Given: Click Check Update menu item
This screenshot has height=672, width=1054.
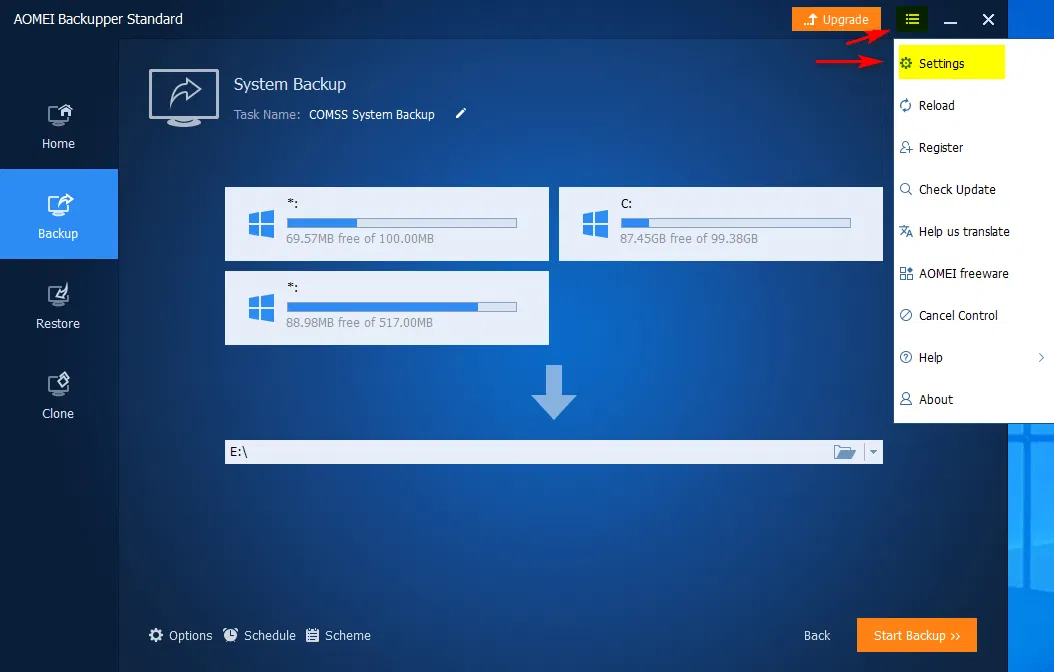Looking at the screenshot, I should [973, 190].
